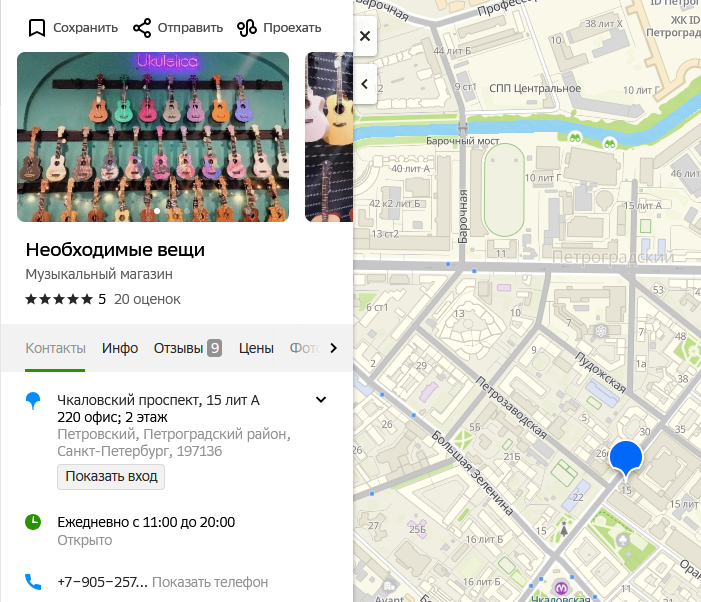Click the Показать вход button
Screen dimensions: 701x602
click(x=111, y=476)
